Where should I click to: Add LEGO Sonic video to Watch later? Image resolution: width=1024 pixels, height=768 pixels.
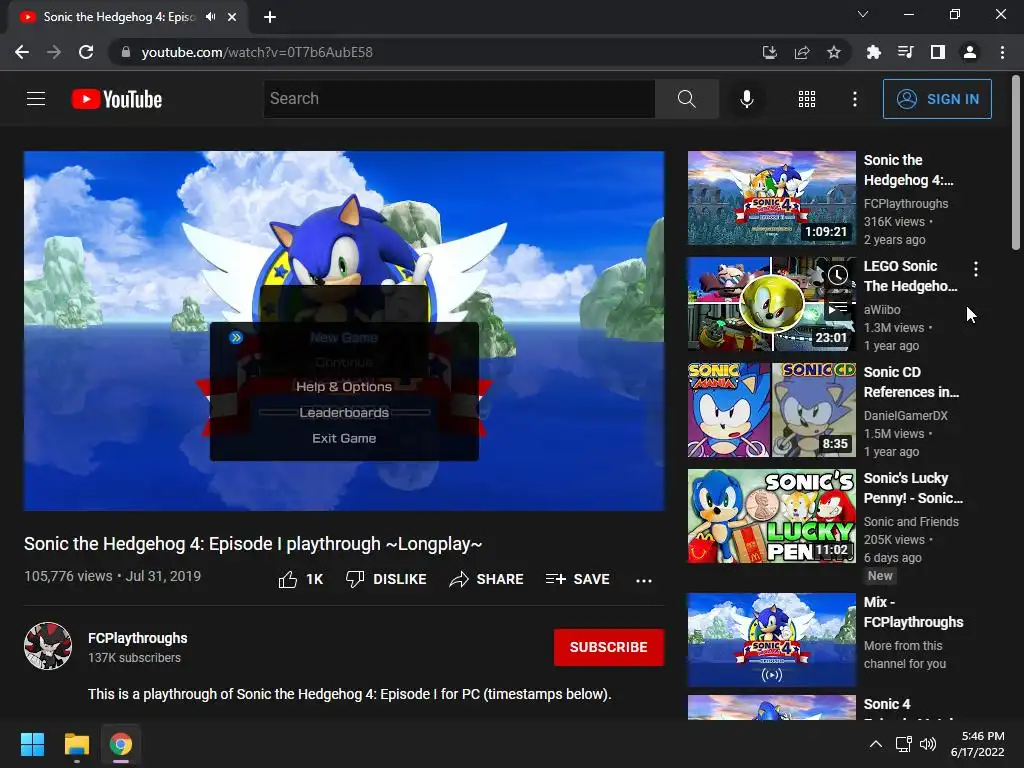(838, 276)
